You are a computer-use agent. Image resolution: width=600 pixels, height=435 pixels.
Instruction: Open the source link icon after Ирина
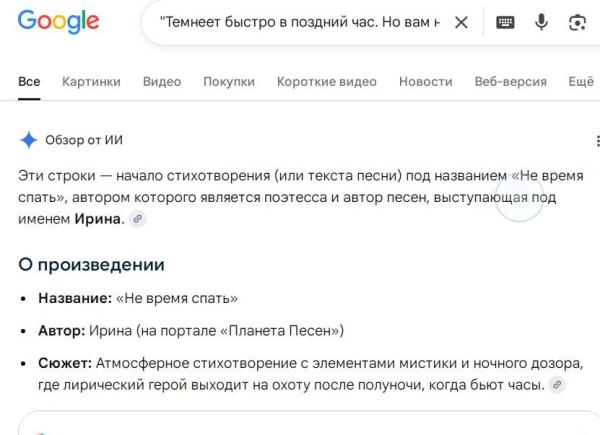(x=137, y=219)
